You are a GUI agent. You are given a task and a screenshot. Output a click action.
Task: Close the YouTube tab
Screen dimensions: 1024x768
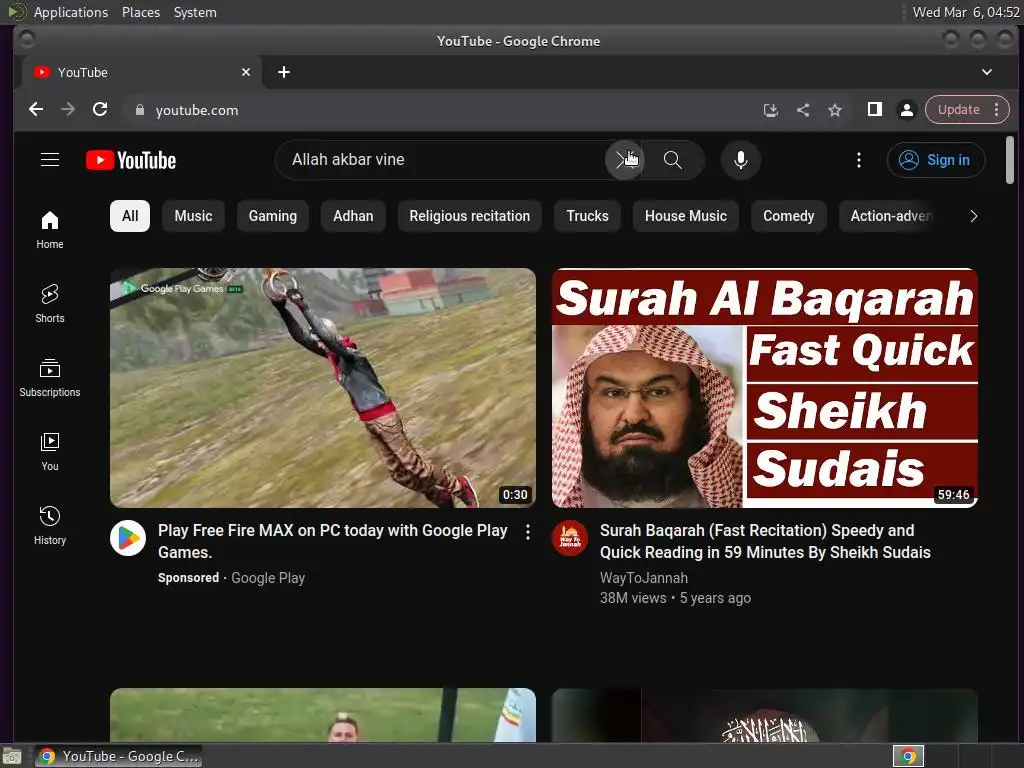tap(246, 72)
